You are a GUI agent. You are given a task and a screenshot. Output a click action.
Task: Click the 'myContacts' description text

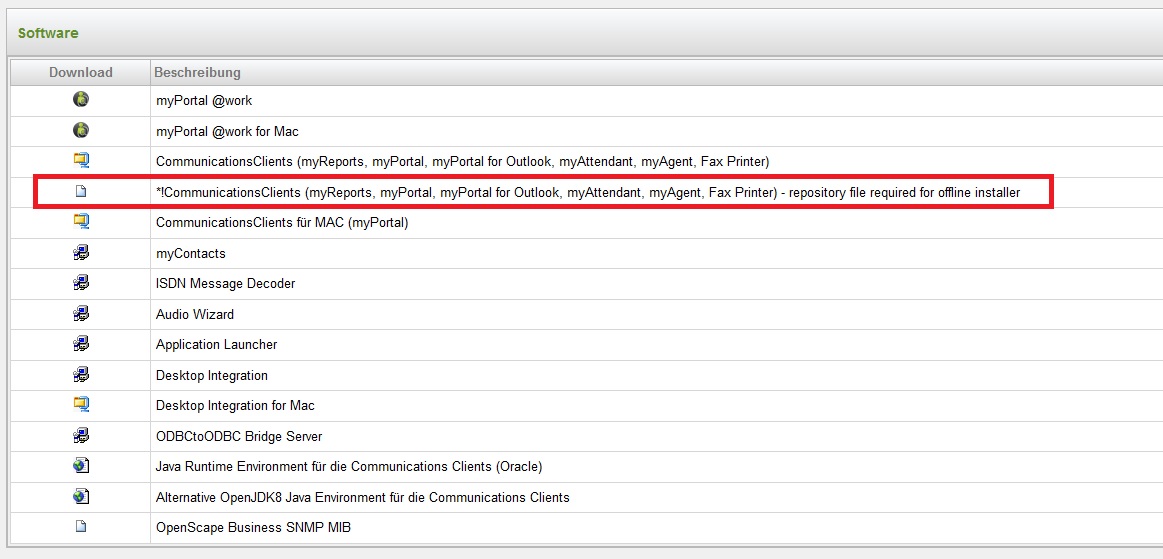tap(191, 254)
